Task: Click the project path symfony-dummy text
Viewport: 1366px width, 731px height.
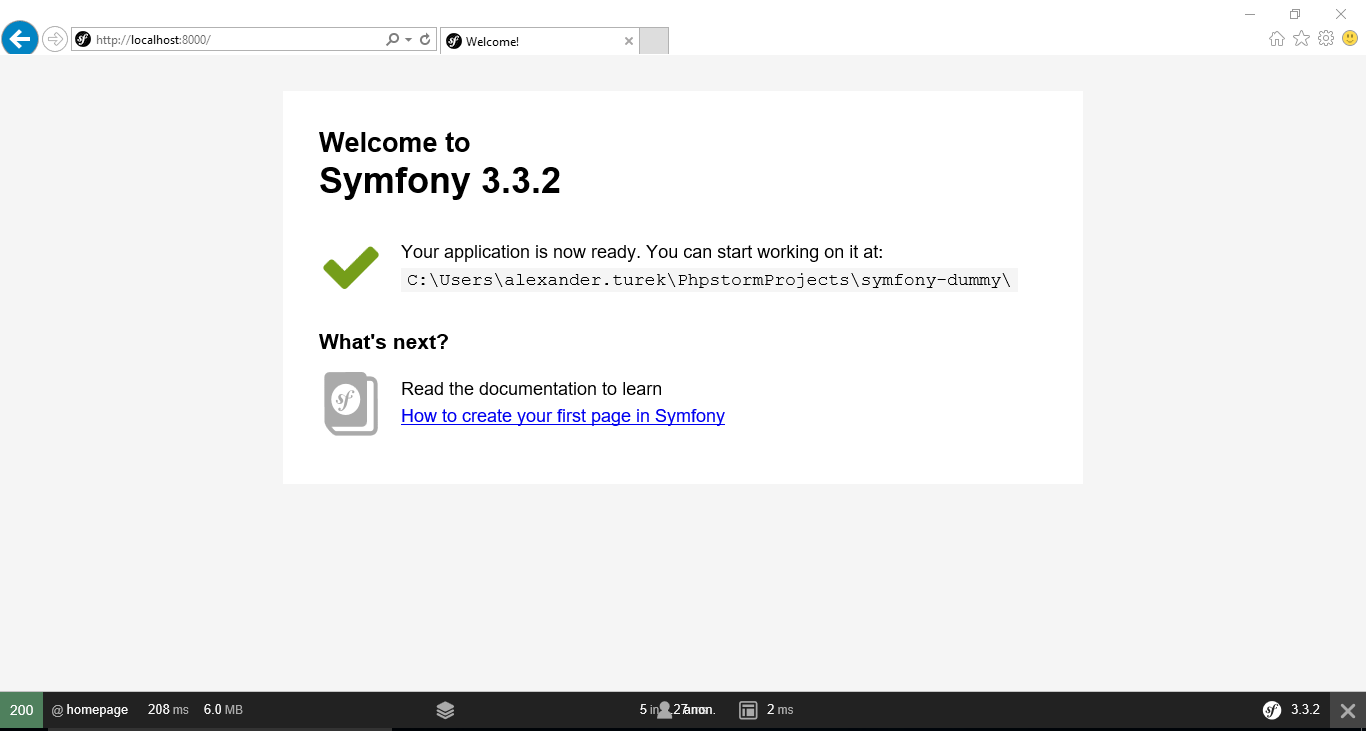Action: click(x=709, y=280)
